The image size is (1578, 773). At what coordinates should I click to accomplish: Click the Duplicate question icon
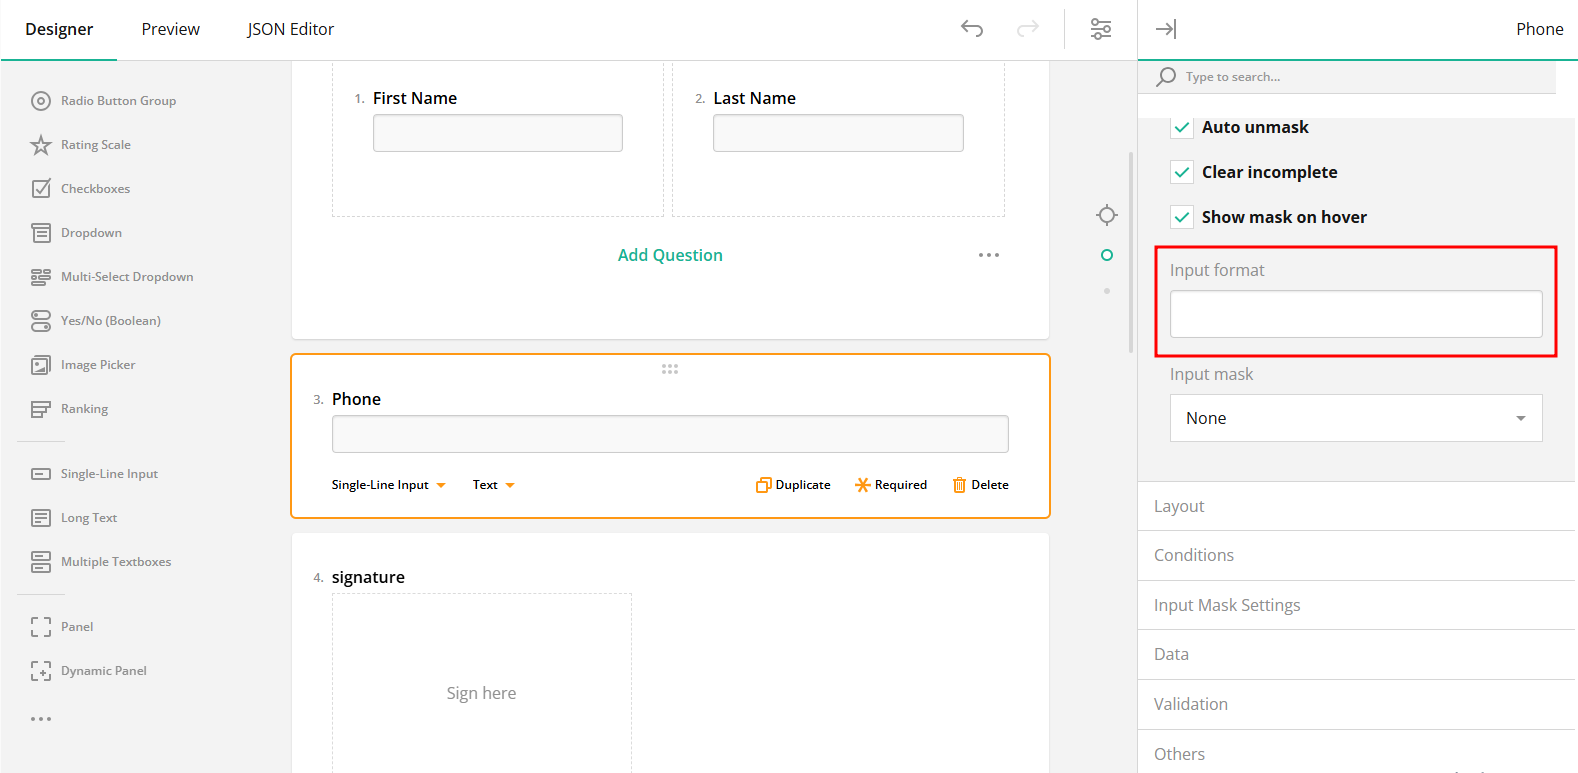tap(764, 485)
